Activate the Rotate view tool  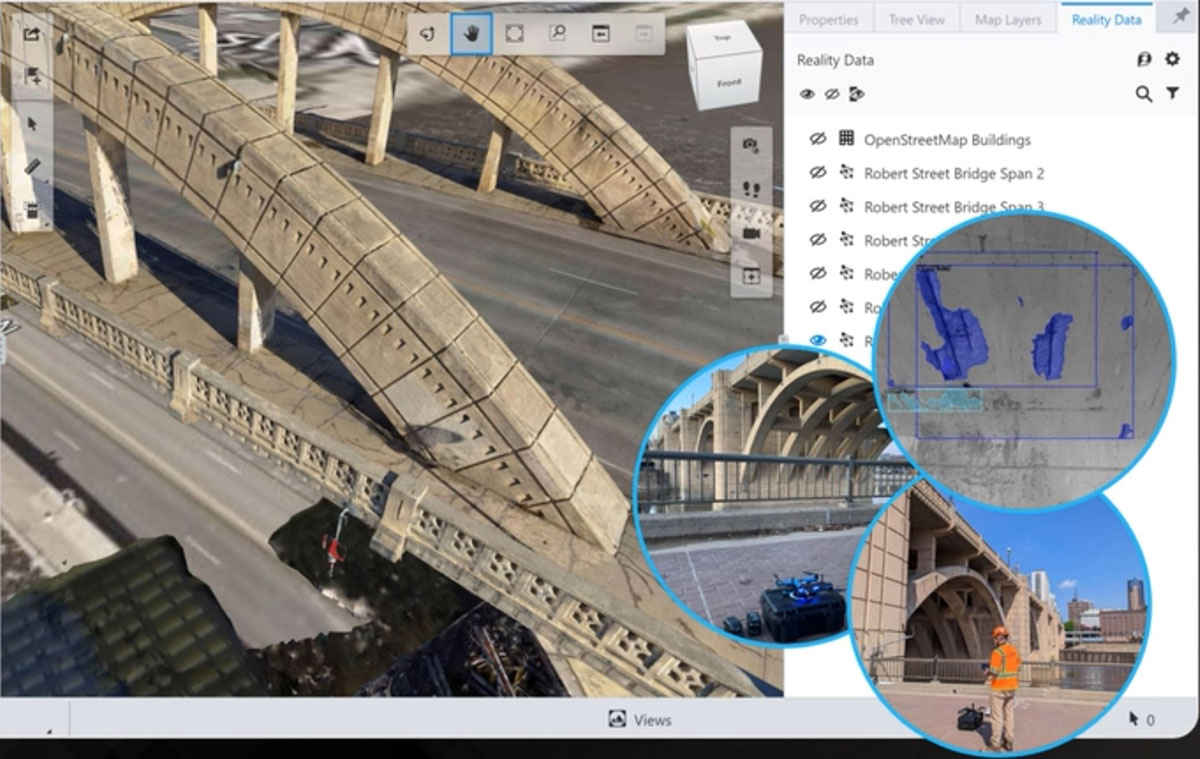click(428, 34)
